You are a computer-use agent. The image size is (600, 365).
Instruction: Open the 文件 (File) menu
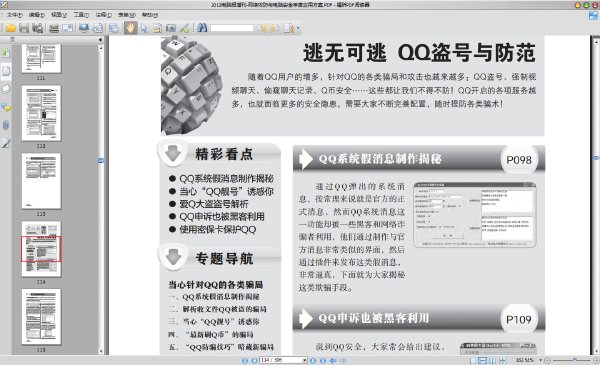point(15,15)
